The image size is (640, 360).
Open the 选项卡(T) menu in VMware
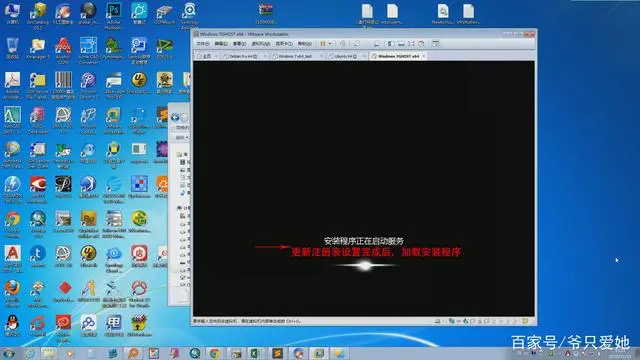(x=284, y=44)
